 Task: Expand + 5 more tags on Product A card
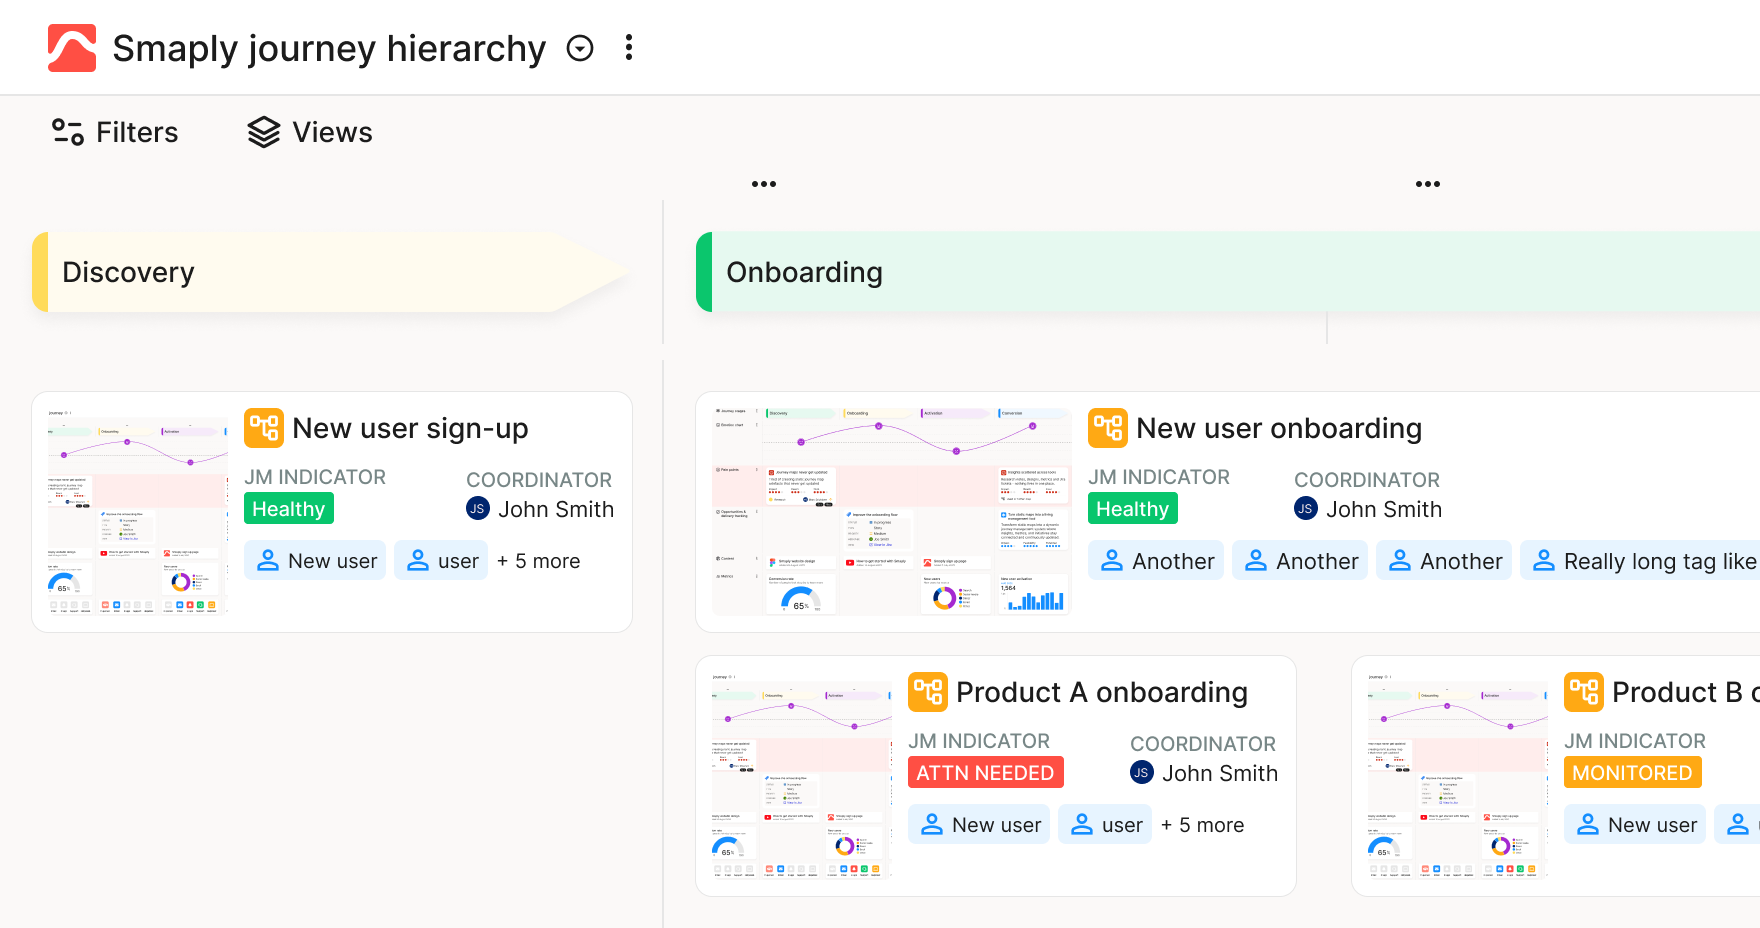pyautogui.click(x=1202, y=825)
